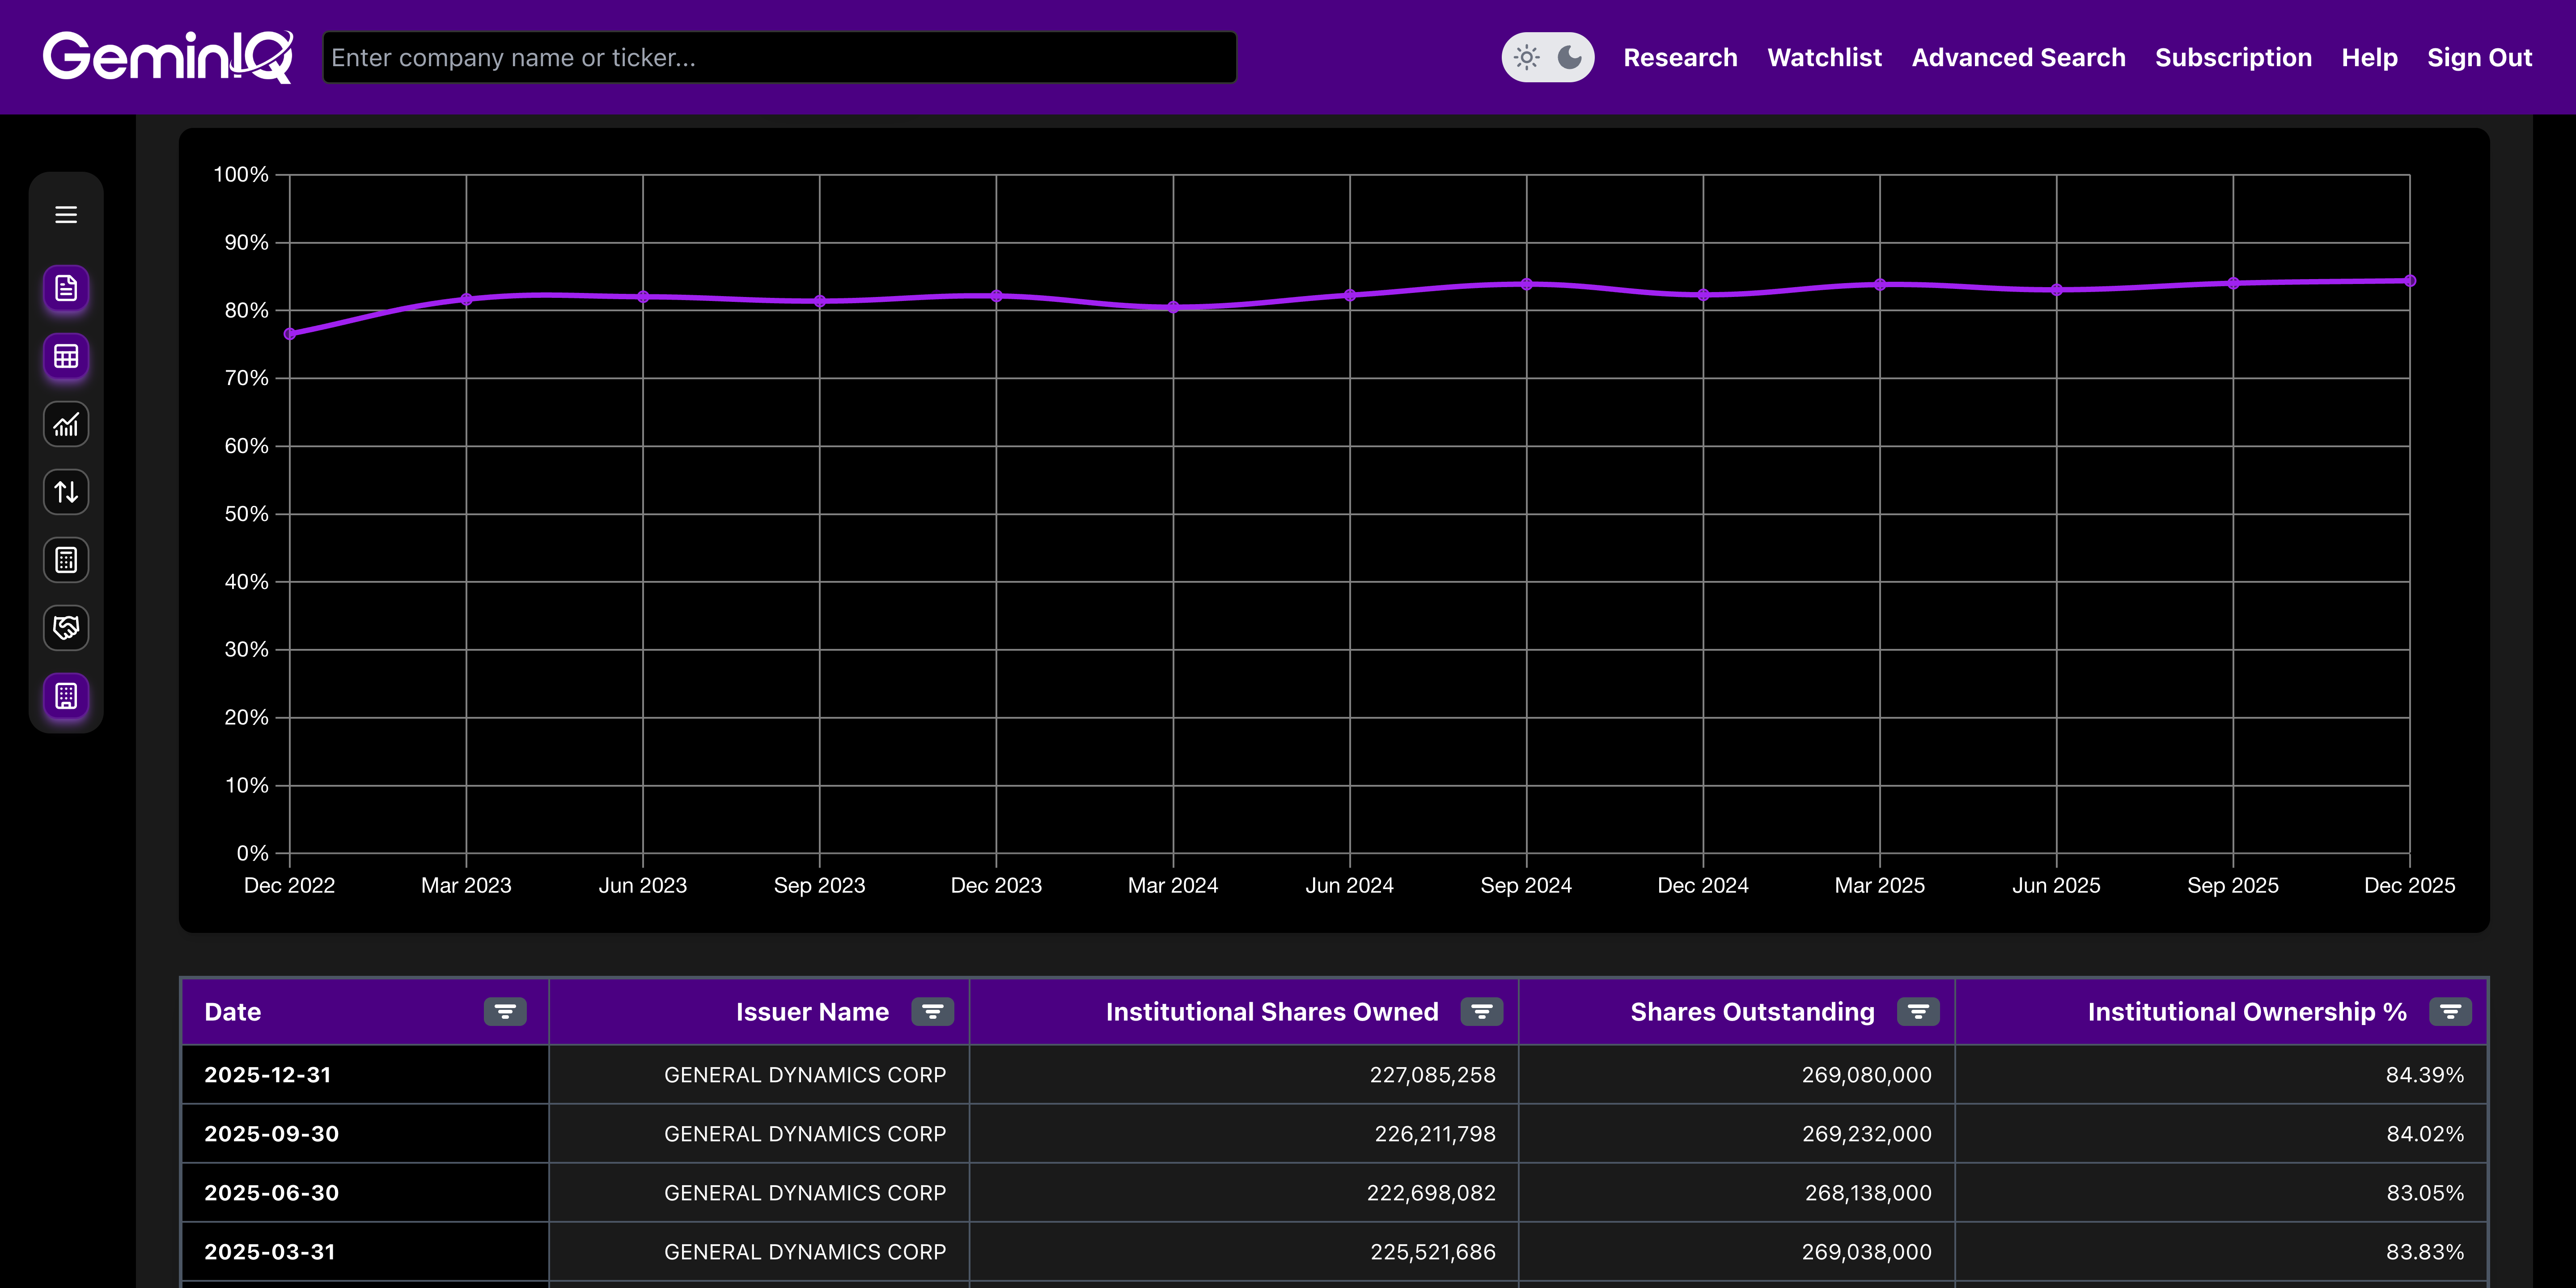Viewport: 2576px width, 1288px height.
Task: Click the handshake sidebar icon
Action: coord(66,628)
